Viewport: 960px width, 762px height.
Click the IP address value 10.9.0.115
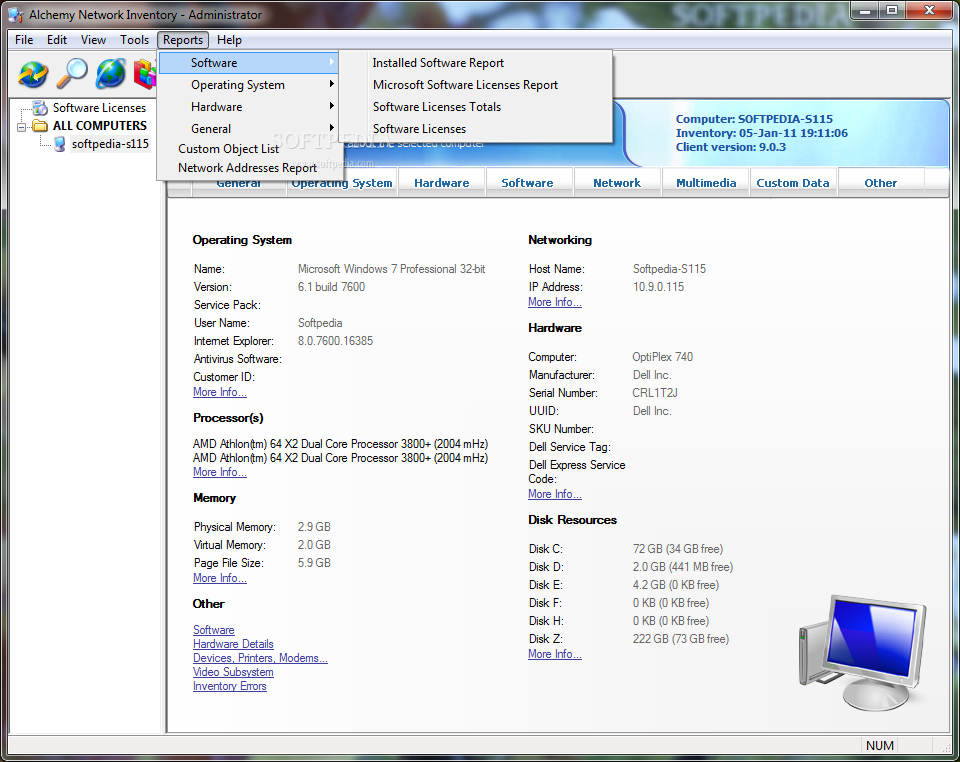(658, 287)
